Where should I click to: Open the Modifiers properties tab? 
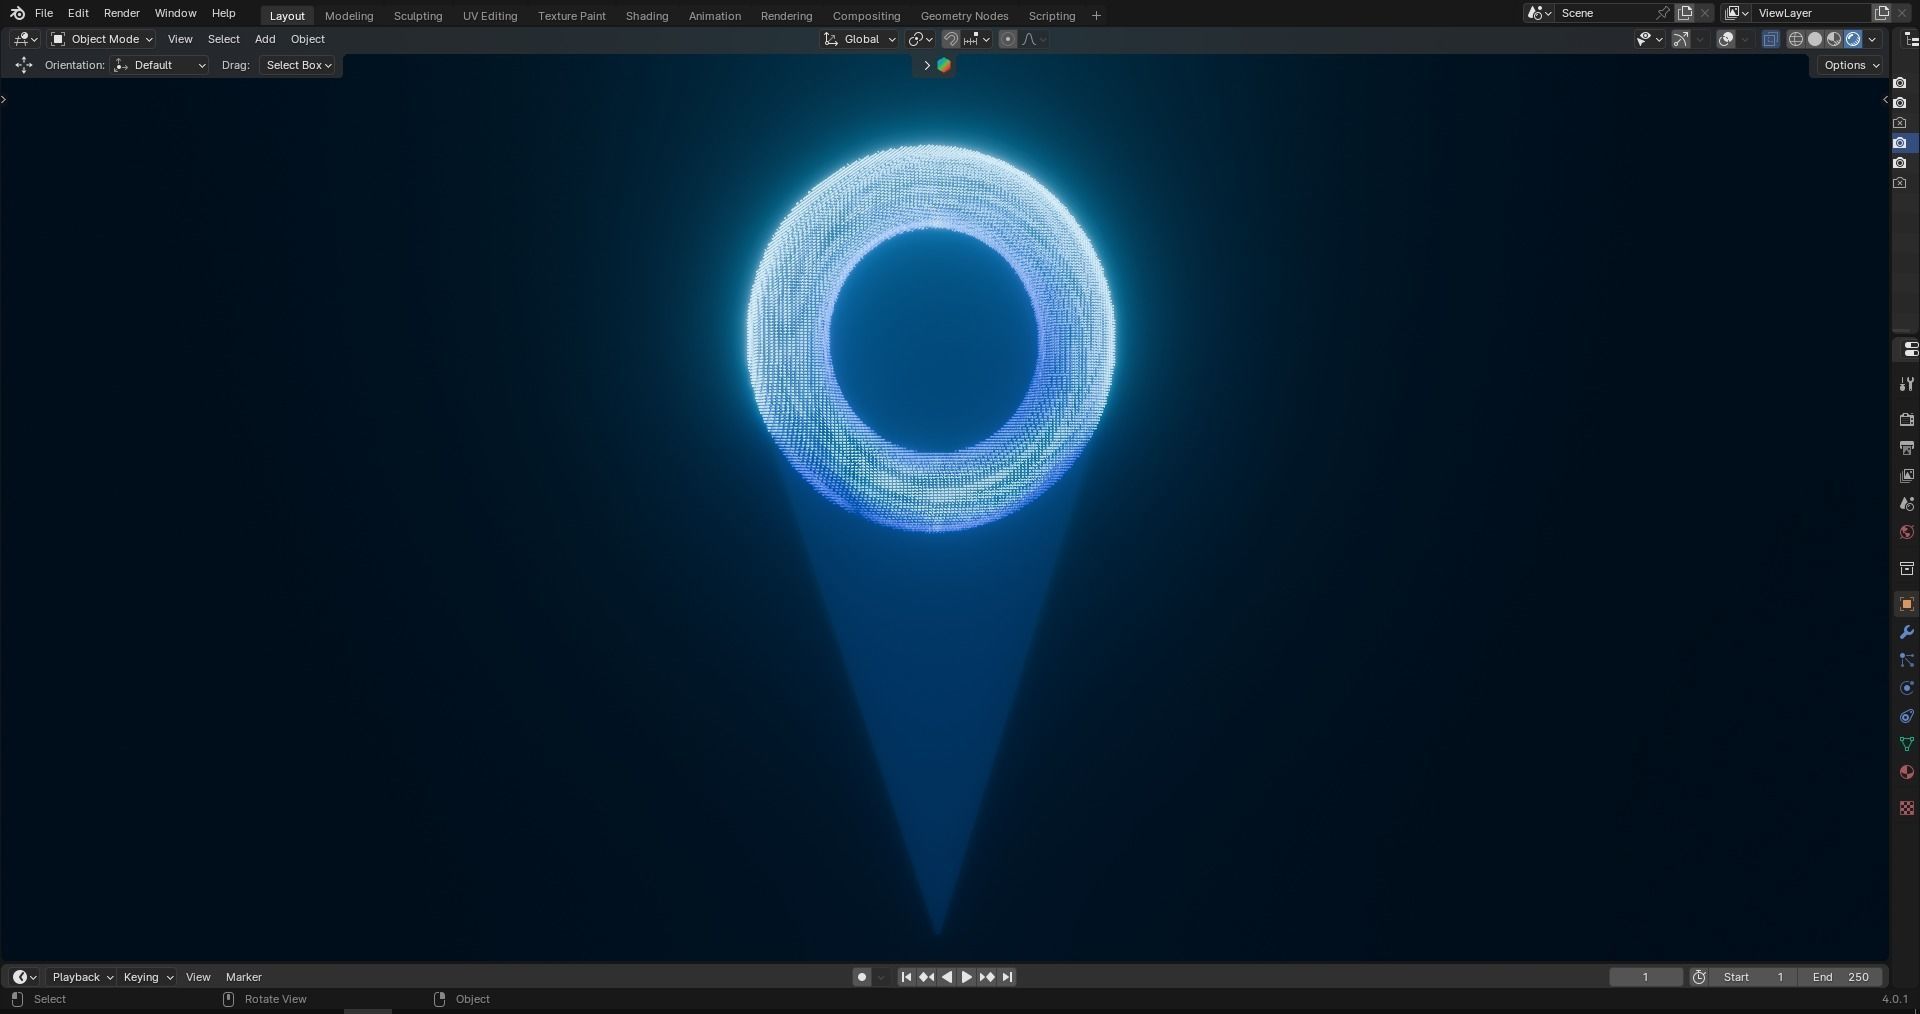(1907, 632)
